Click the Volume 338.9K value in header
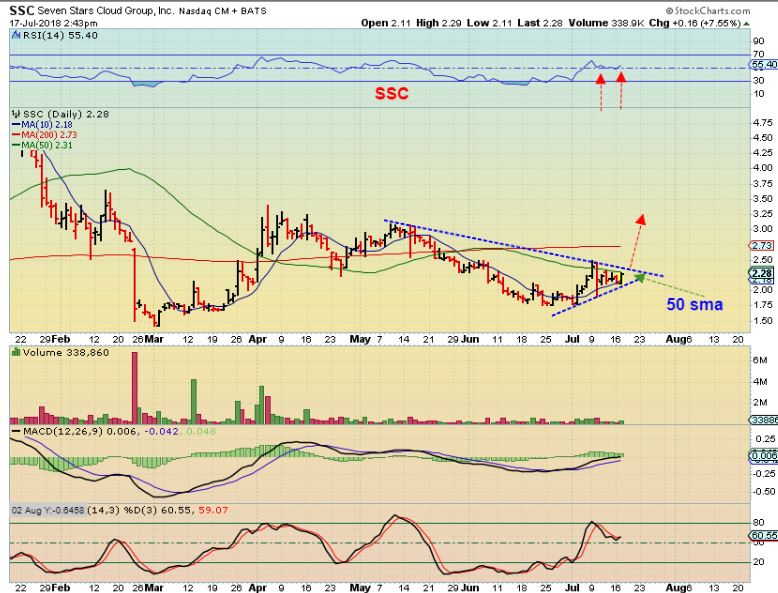 point(606,23)
